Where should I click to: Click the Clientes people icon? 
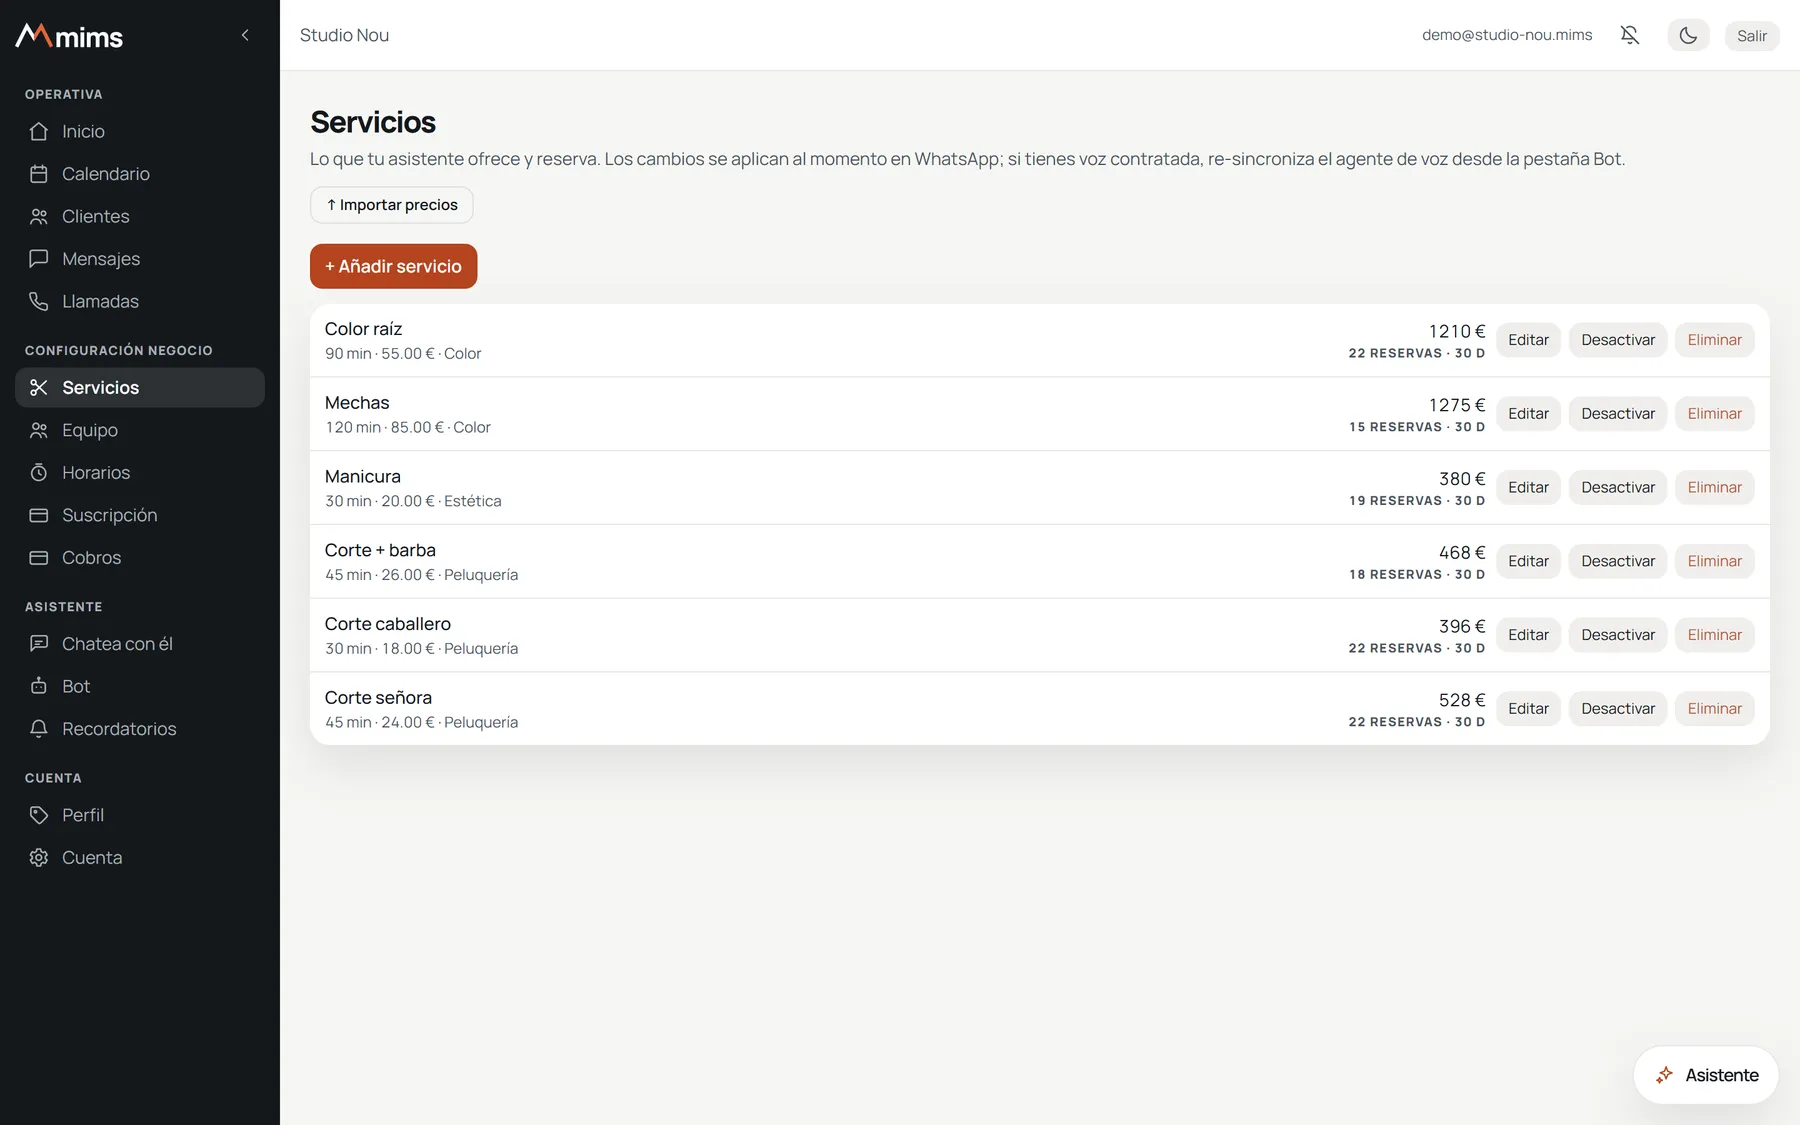39,216
